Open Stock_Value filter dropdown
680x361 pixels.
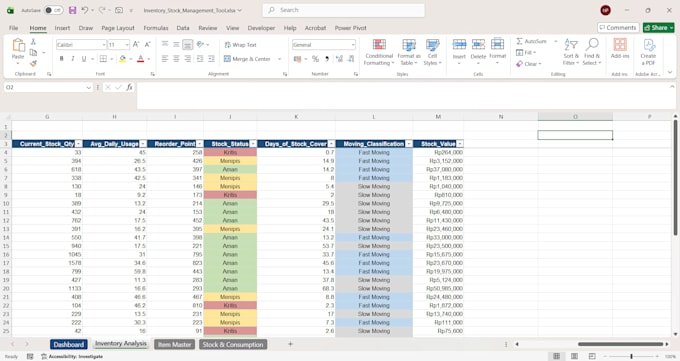coord(460,144)
